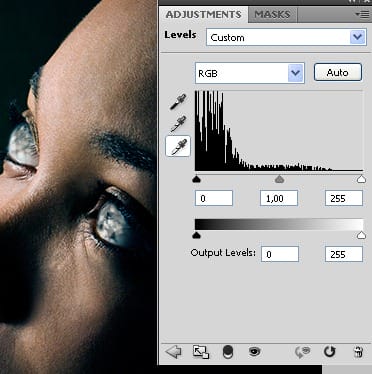Toggle clip to layer icon

[228, 352]
